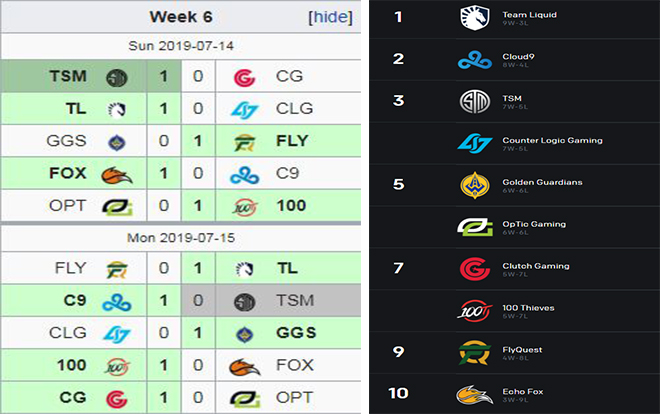Click the FOX logo in FOX vs C9 match
This screenshot has width=660, height=414.
(x=117, y=173)
